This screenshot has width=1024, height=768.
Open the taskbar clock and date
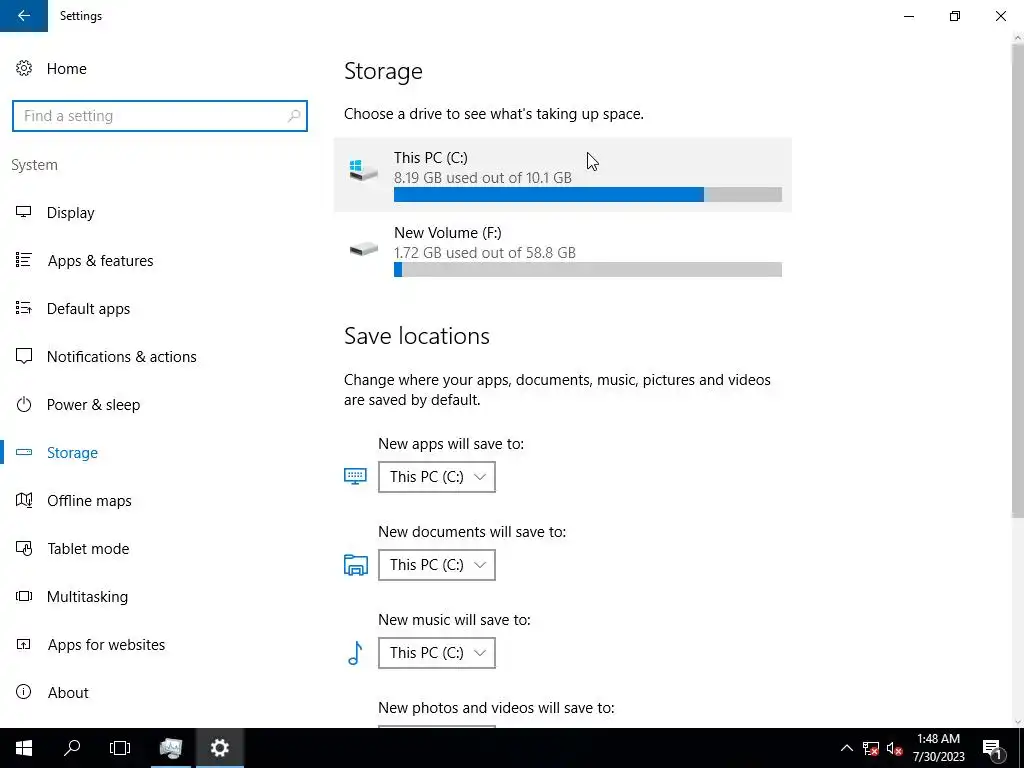click(x=938, y=748)
